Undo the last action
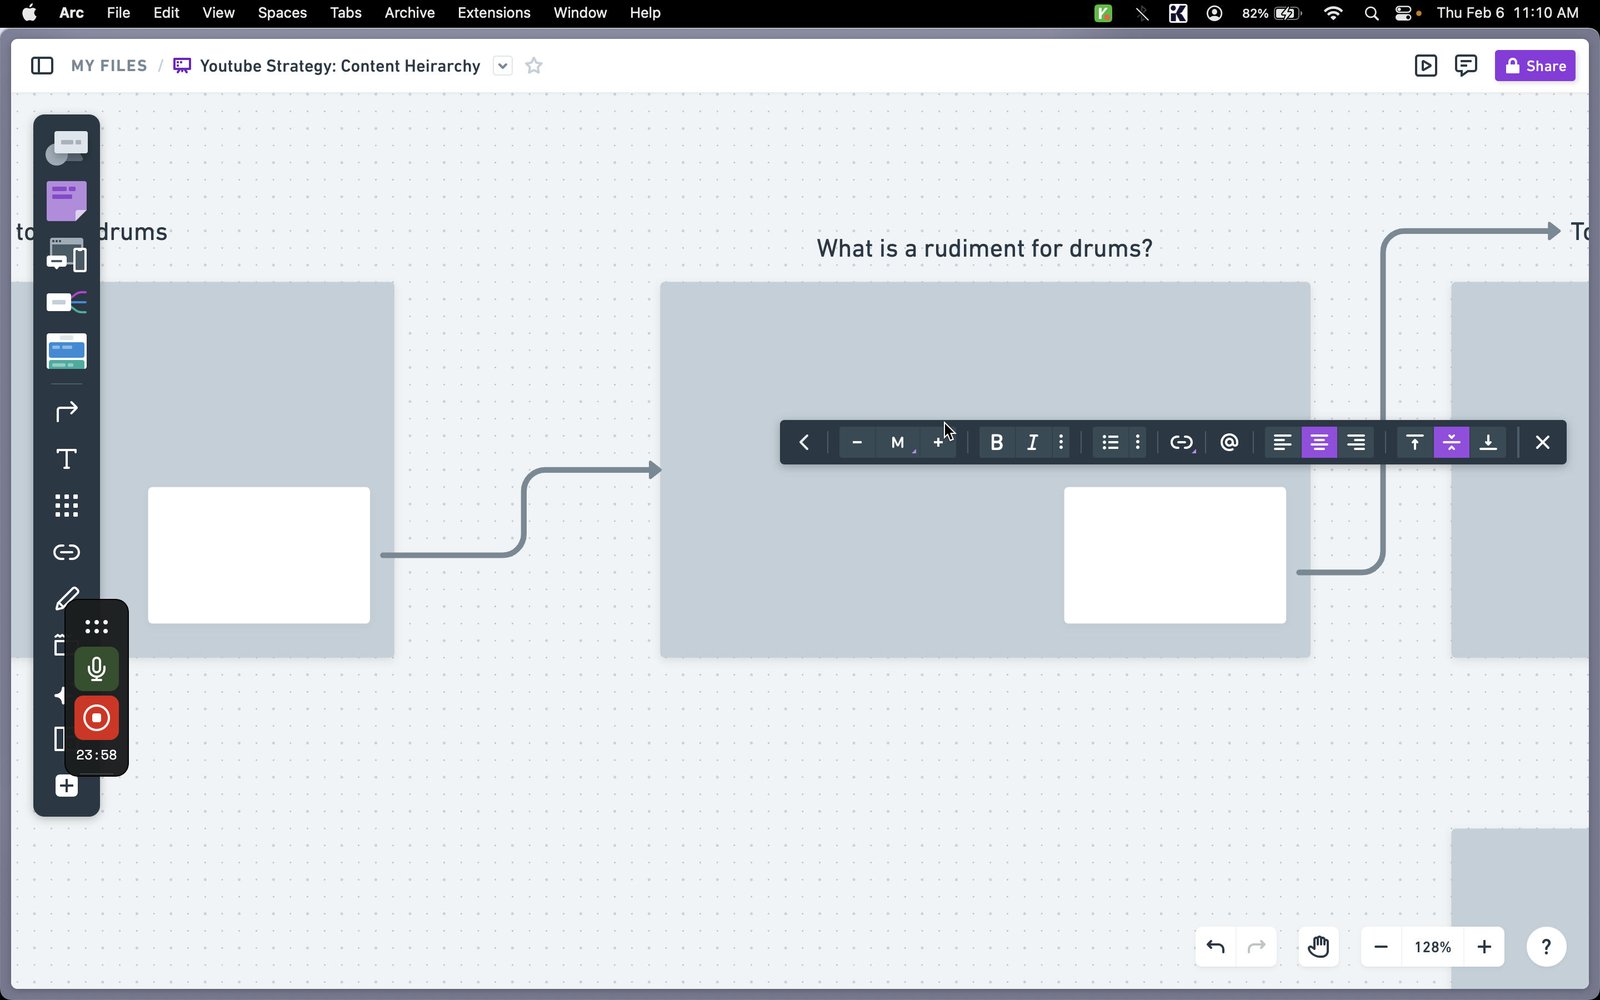Viewport: 1600px width, 1000px height. pyautogui.click(x=1215, y=947)
